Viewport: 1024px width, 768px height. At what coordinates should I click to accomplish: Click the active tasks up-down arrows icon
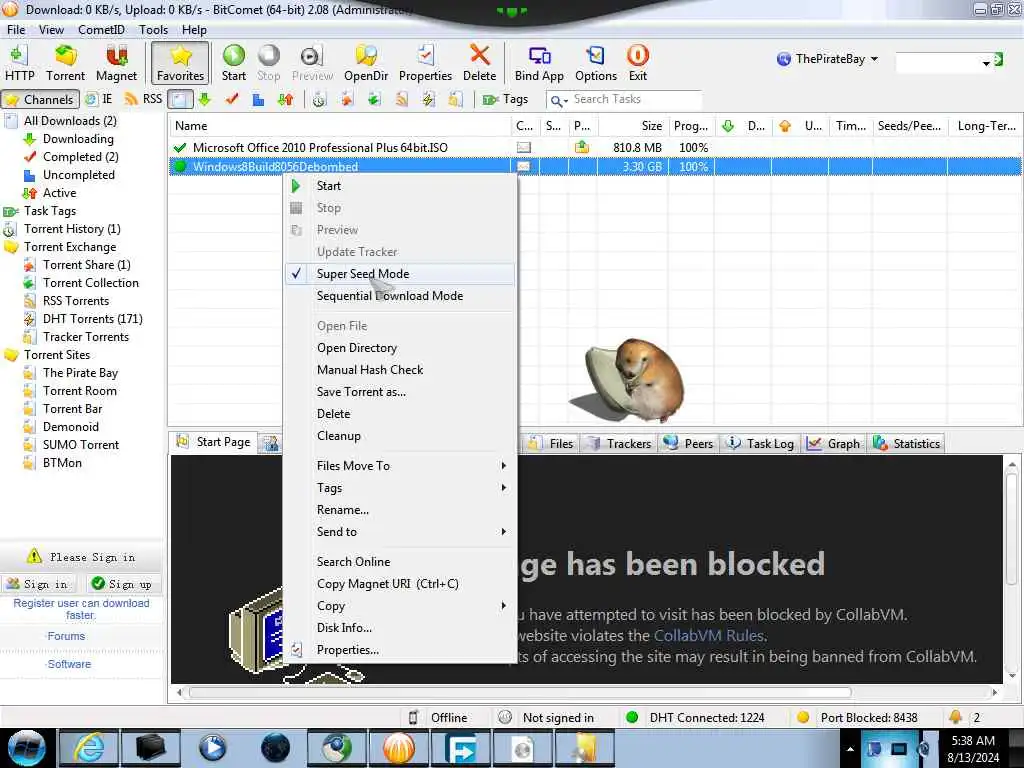(x=285, y=99)
